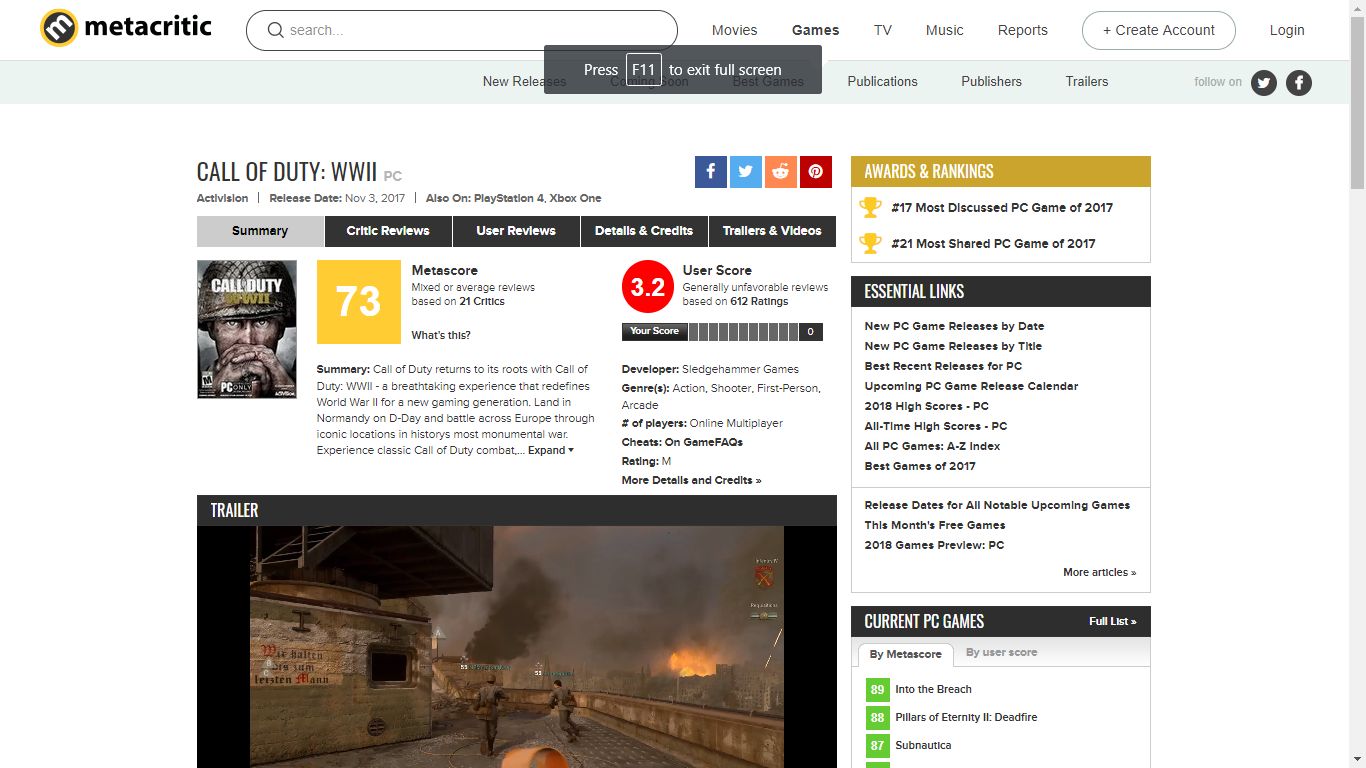Click the 612 Ratings link

point(759,301)
